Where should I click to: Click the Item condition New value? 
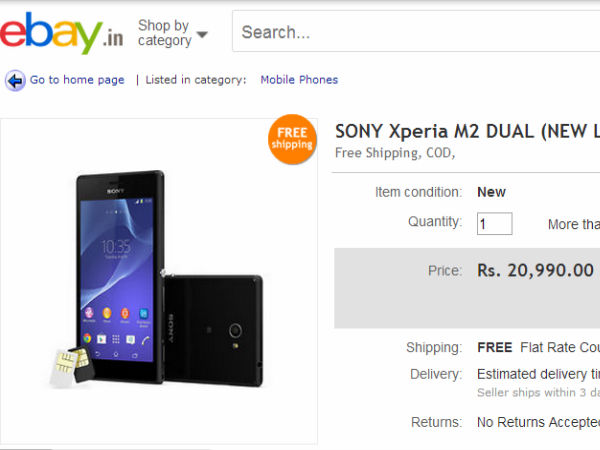coord(491,192)
